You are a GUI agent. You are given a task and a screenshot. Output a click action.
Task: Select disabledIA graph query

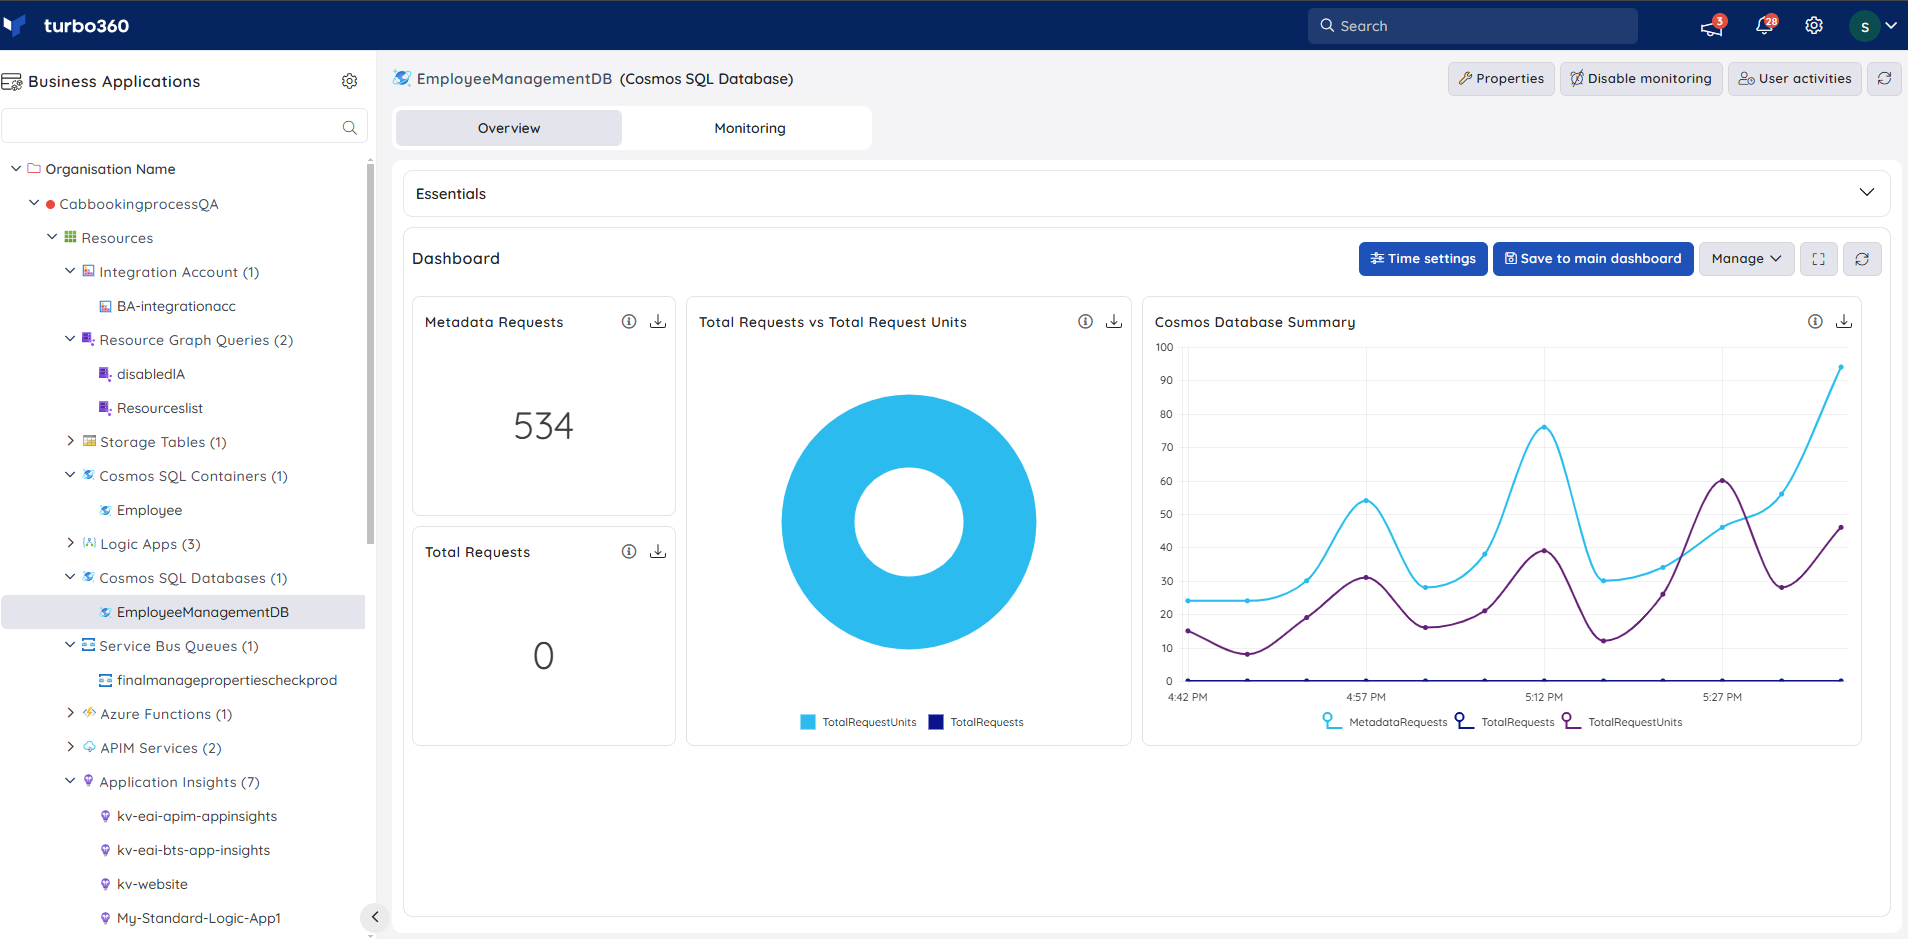tap(150, 374)
